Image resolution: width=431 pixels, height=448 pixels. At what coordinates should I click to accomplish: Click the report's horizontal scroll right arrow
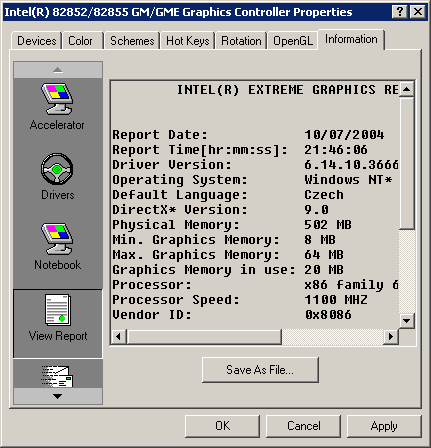[x=391, y=337]
